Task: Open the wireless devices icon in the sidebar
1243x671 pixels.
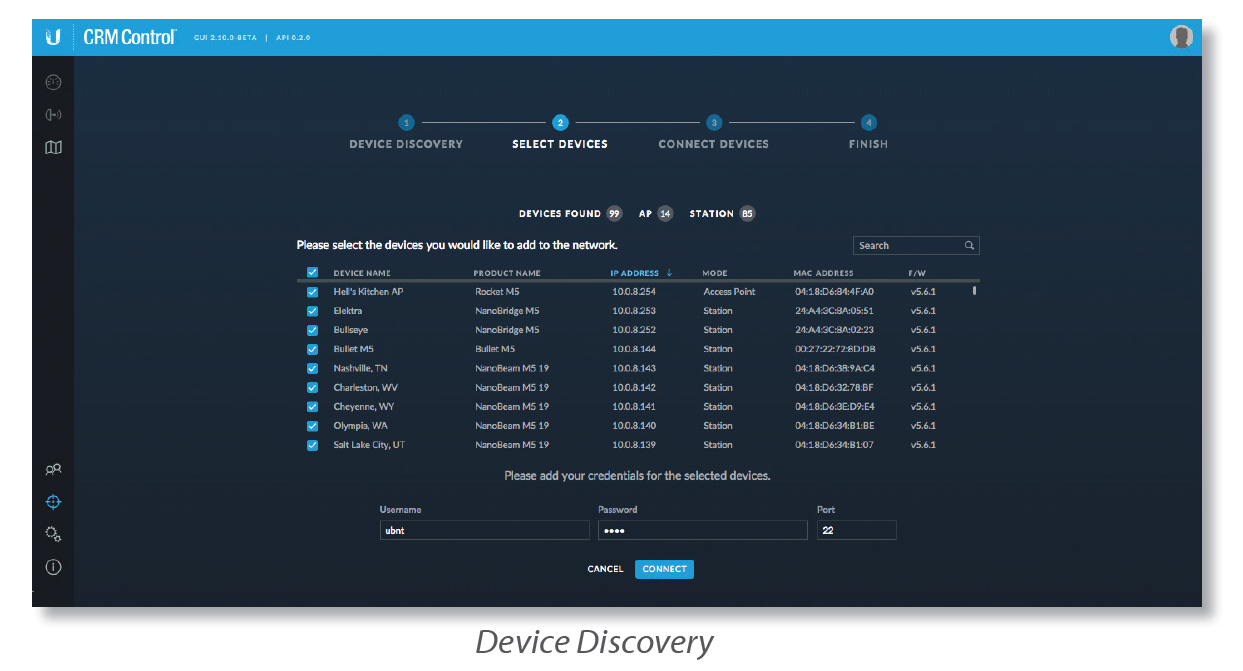Action: (54, 115)
